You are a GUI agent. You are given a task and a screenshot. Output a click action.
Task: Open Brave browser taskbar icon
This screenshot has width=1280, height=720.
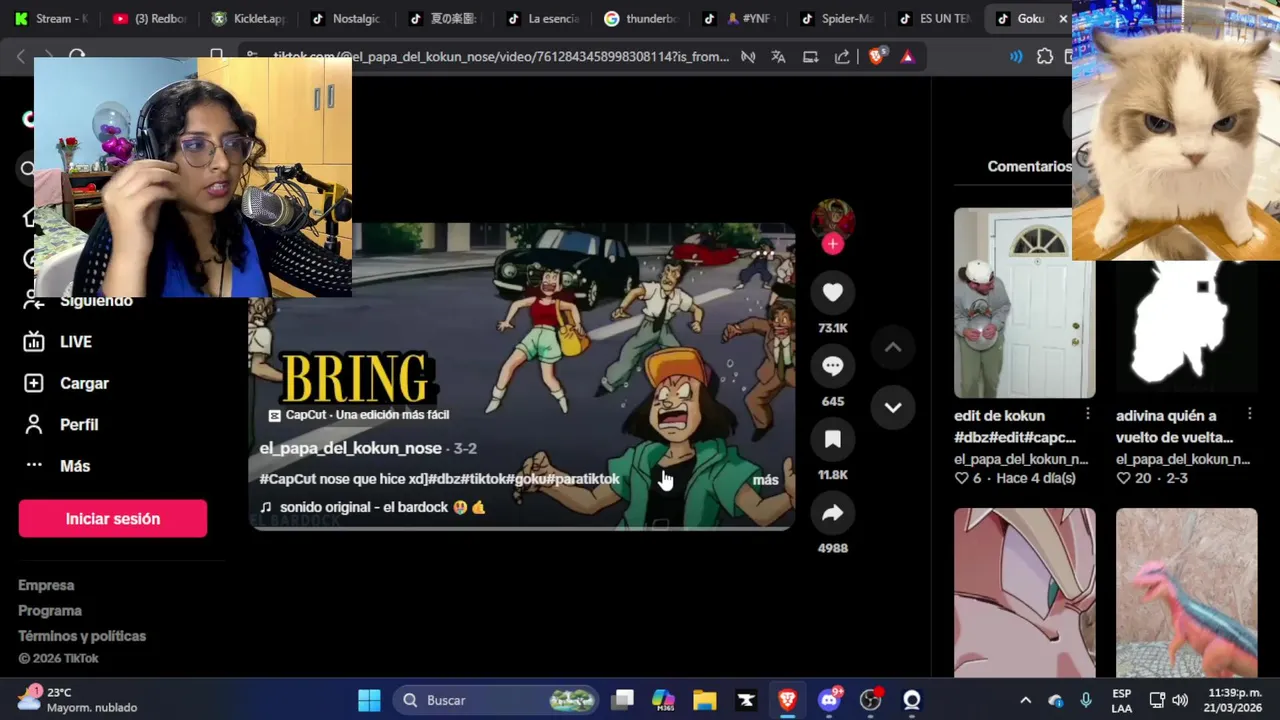pyautogui.click(x=787, y=700)
